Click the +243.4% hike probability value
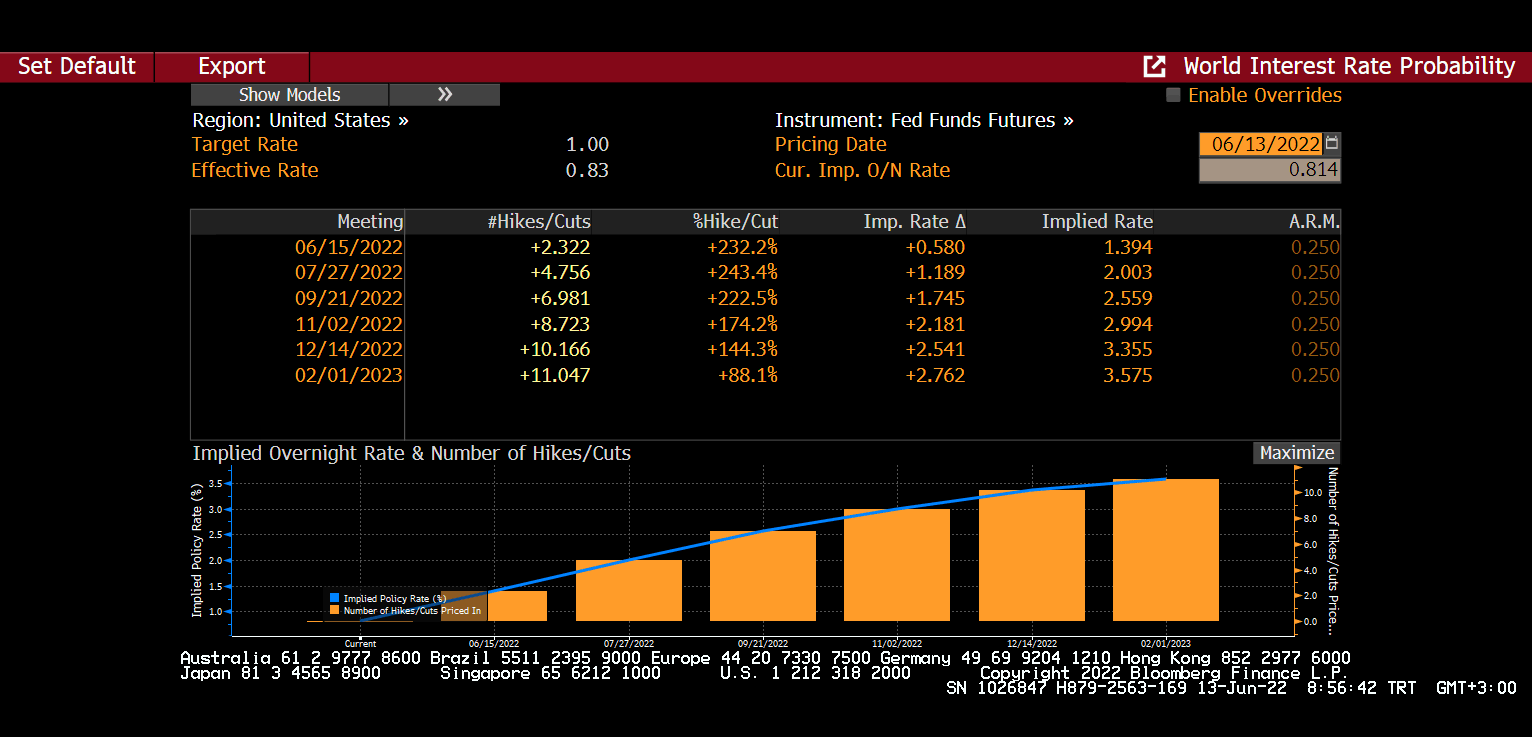 point(742,273)
